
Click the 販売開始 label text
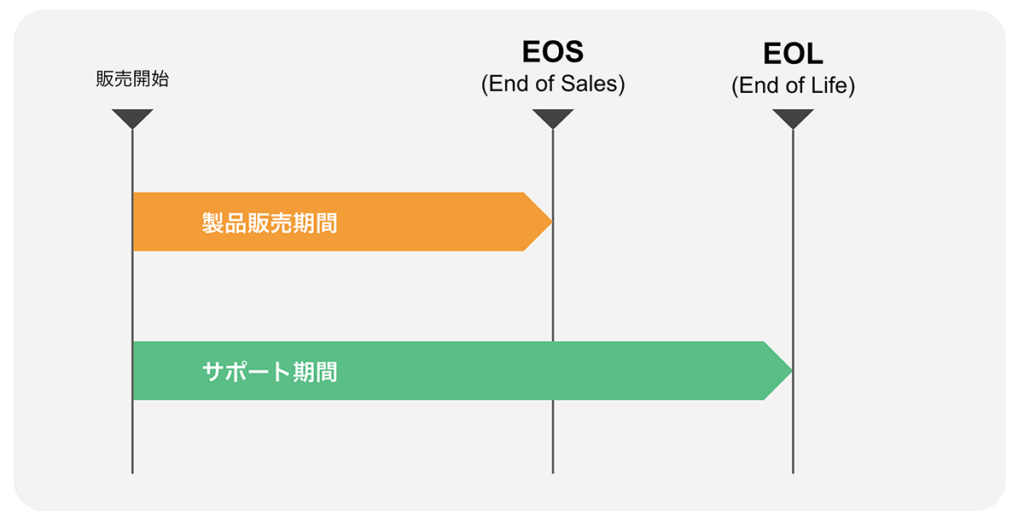point(132,79)
